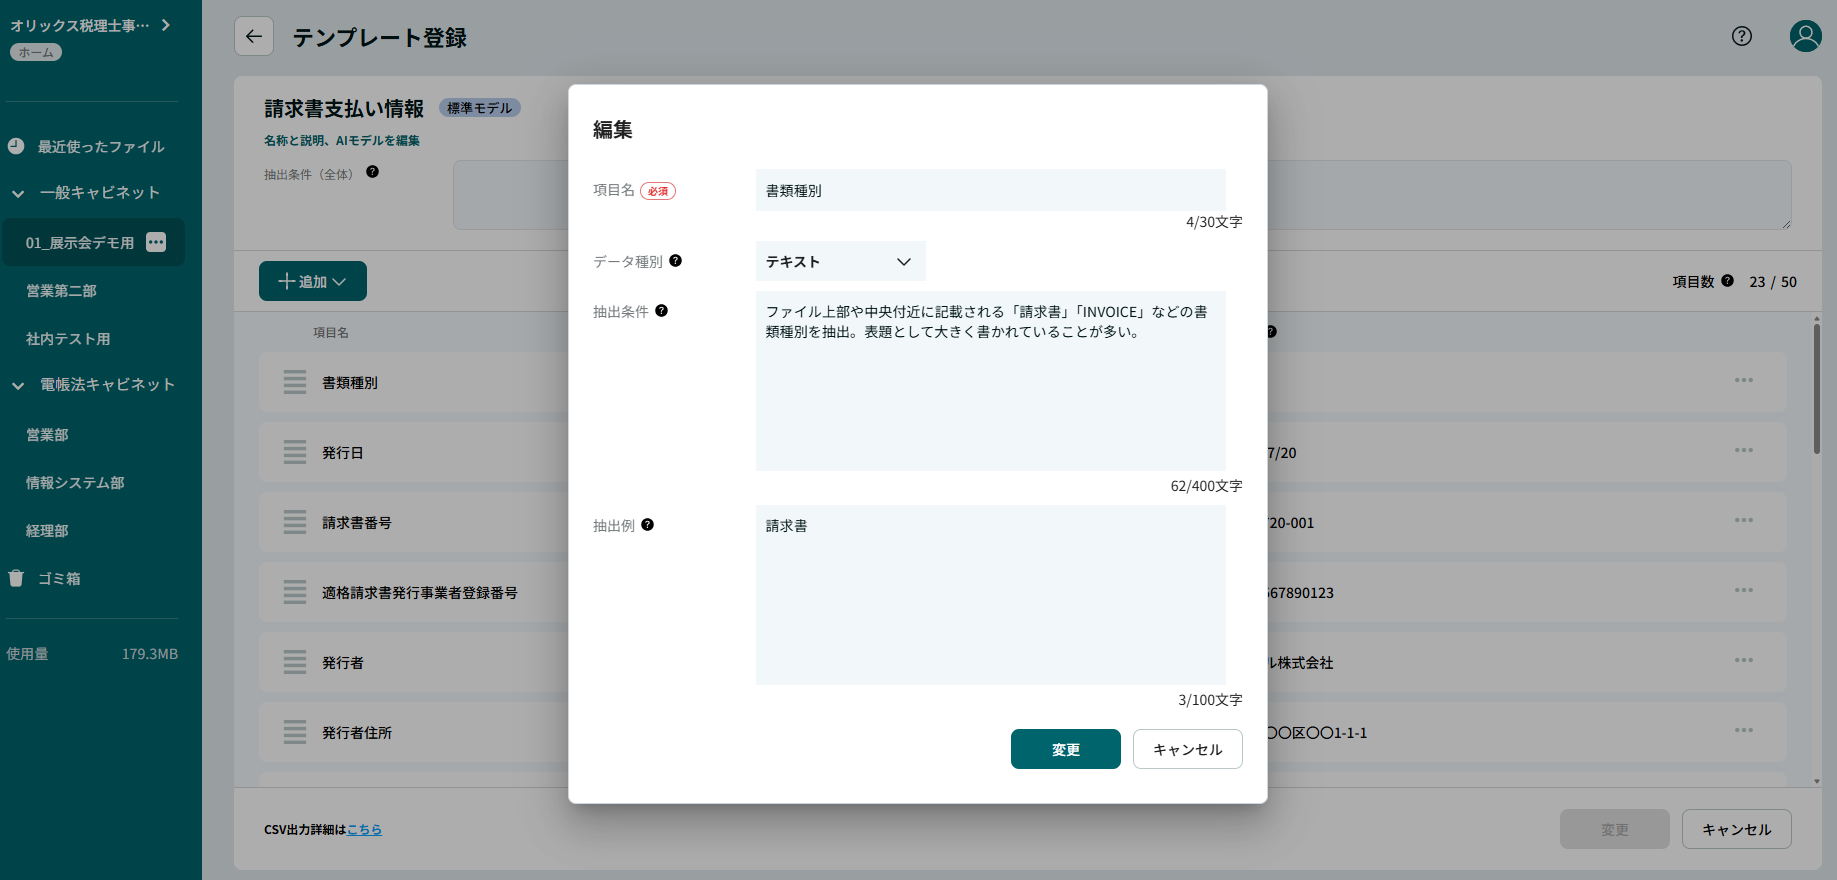
Task: Click help icon next to 項目数
Action: click(1727, 281)
